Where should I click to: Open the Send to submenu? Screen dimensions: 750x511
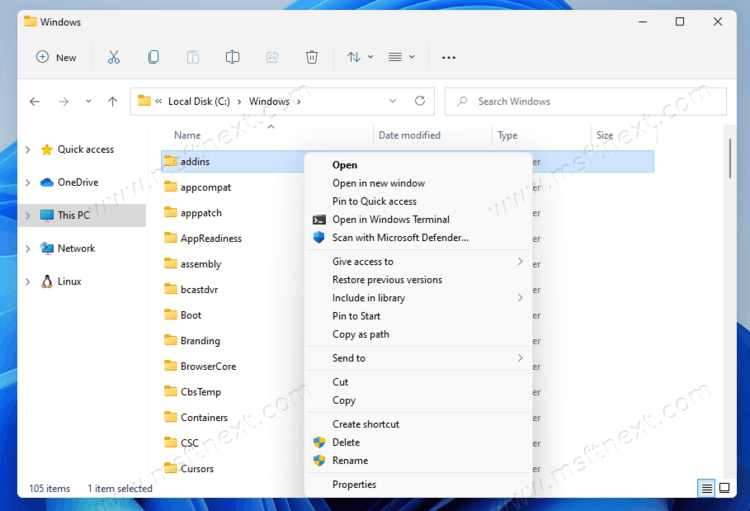[x=419, y=358]
